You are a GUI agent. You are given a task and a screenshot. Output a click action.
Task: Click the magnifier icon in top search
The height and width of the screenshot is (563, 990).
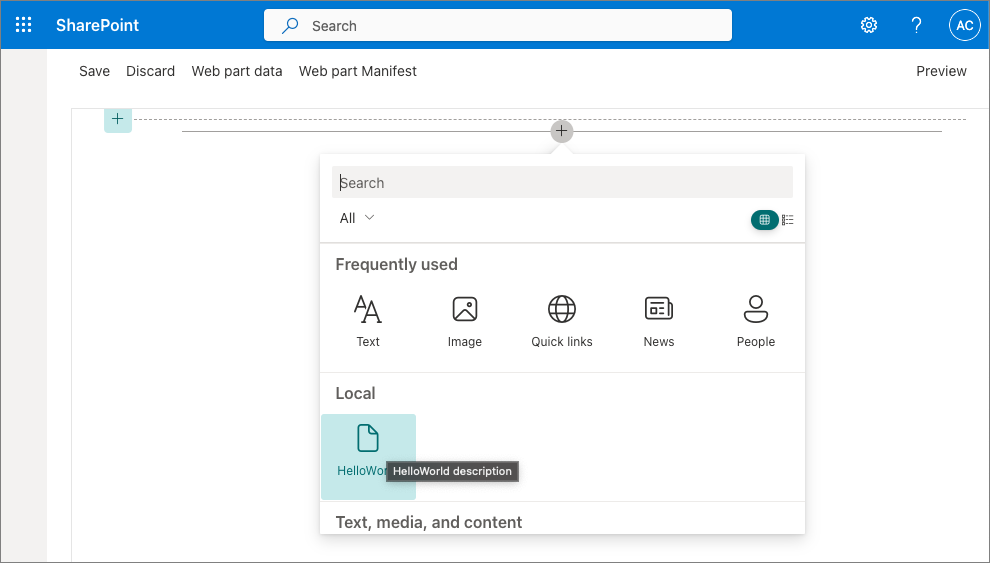coord(290,25)
